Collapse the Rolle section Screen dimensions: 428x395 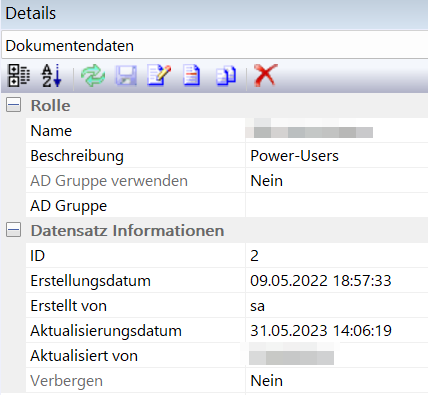tap(13, 105)
